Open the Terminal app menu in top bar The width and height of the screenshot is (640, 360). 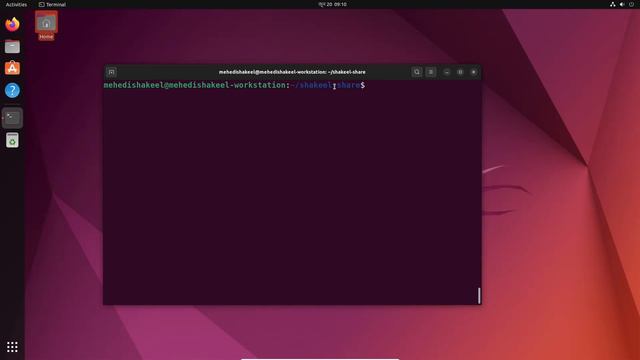point(52,4)
